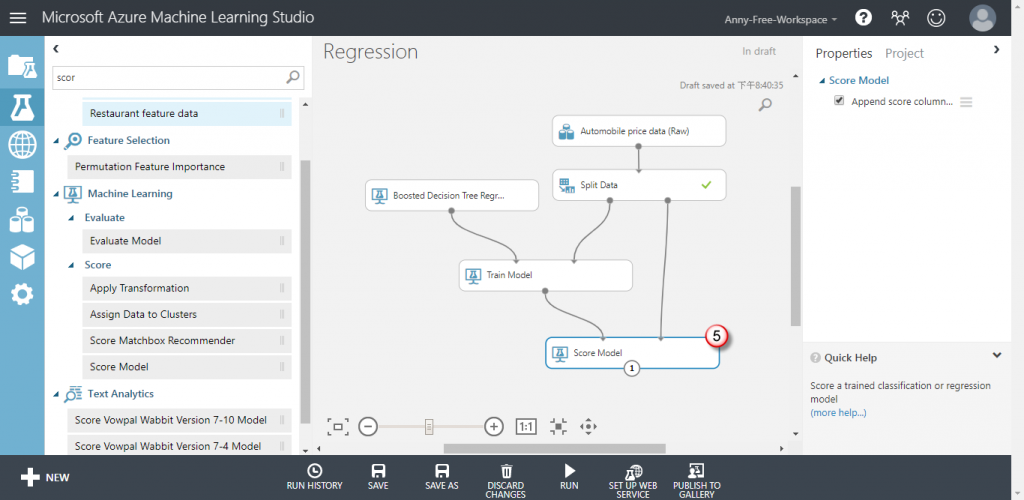The image size is (1024, 500).
Task: Open Settings gear icon in sidebar
Action: pyautogui.click(x=22, y=295)
